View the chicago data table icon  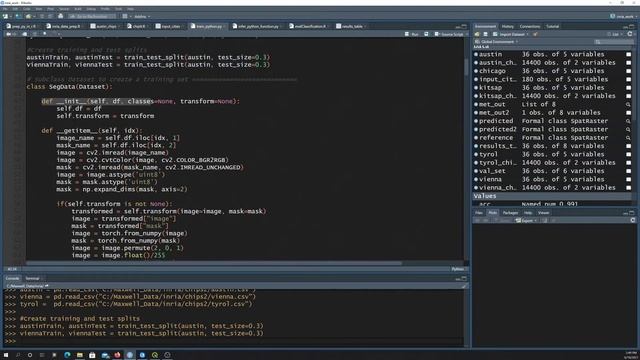(629, 71)
